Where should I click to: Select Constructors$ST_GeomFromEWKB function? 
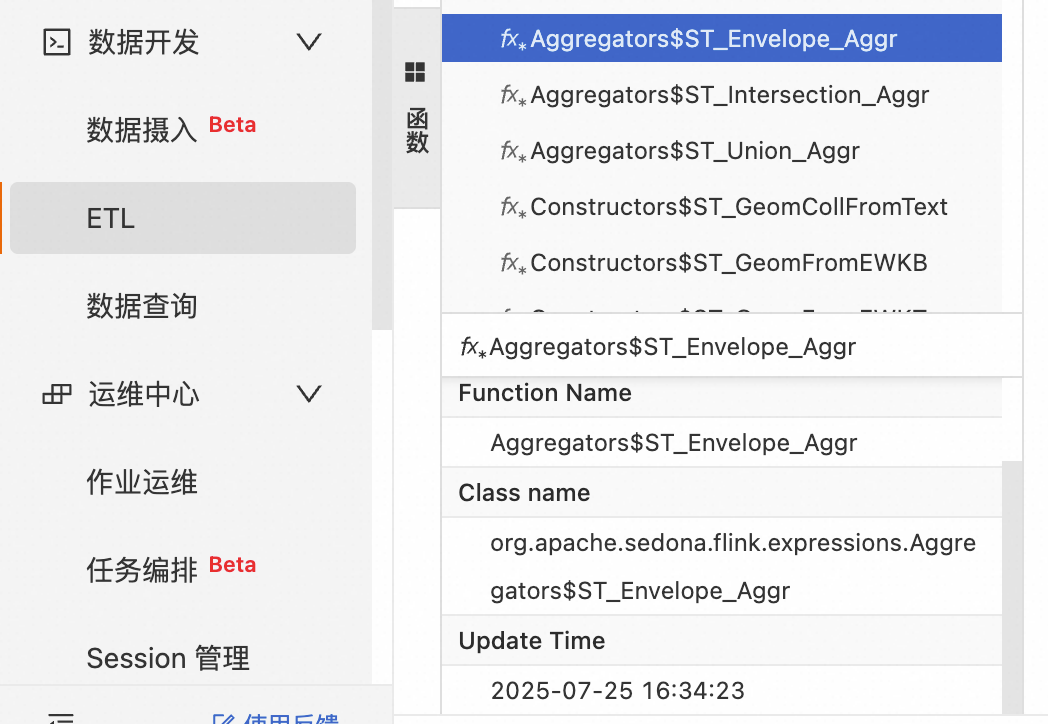pyautogui.click(x=722, y=263)
